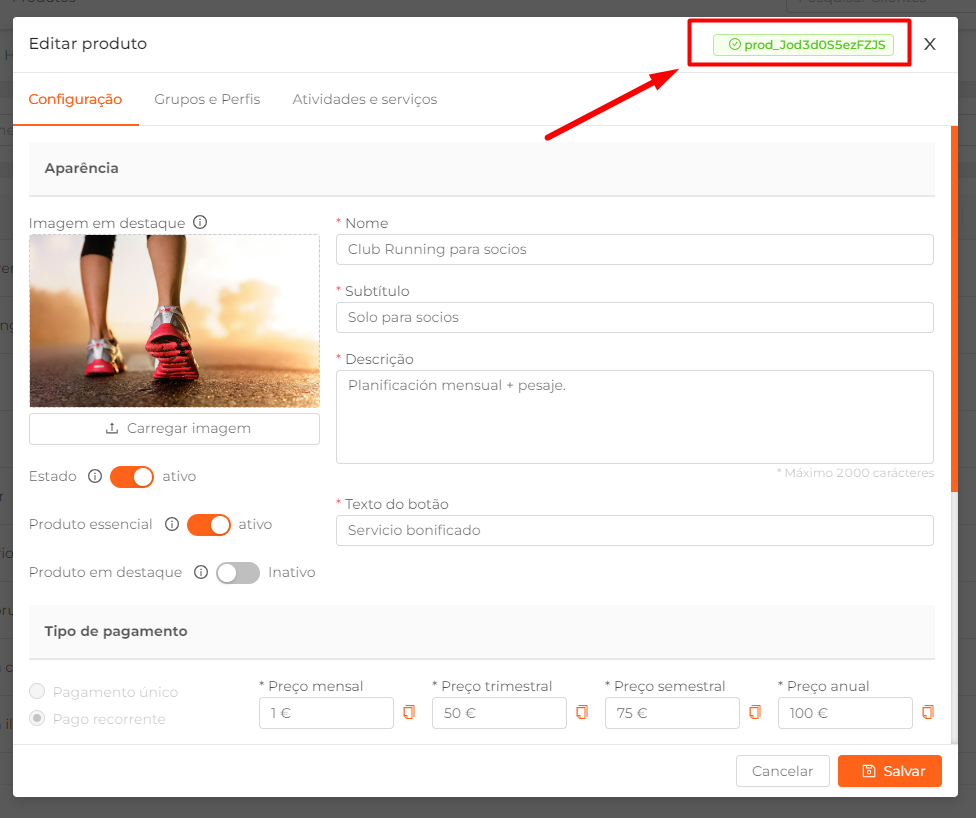The image size is (976, 818).
Task: Click the info icon beside Estado
Action: (x=95, y=476)
